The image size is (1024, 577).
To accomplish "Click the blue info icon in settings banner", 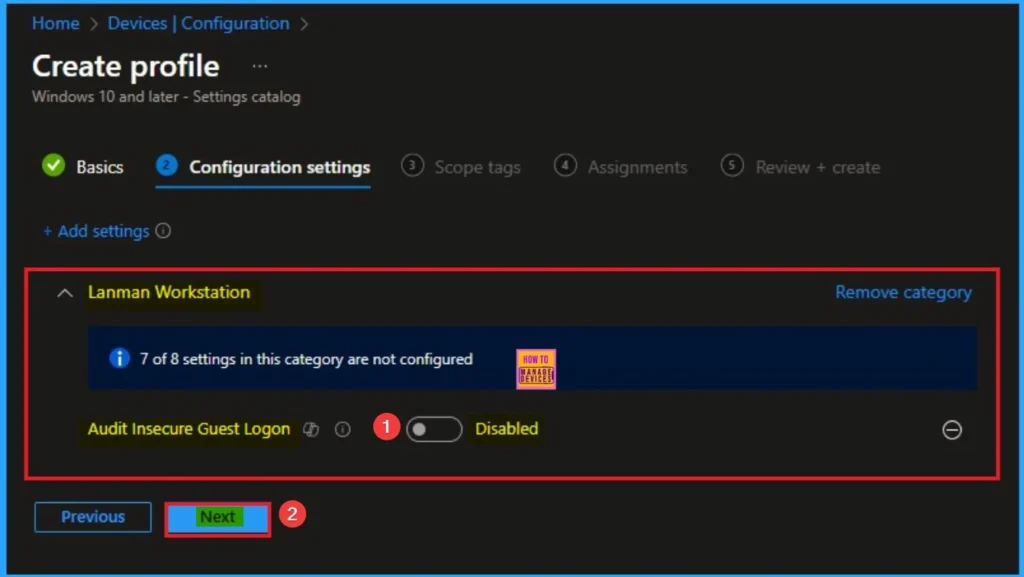I will 120,358.
